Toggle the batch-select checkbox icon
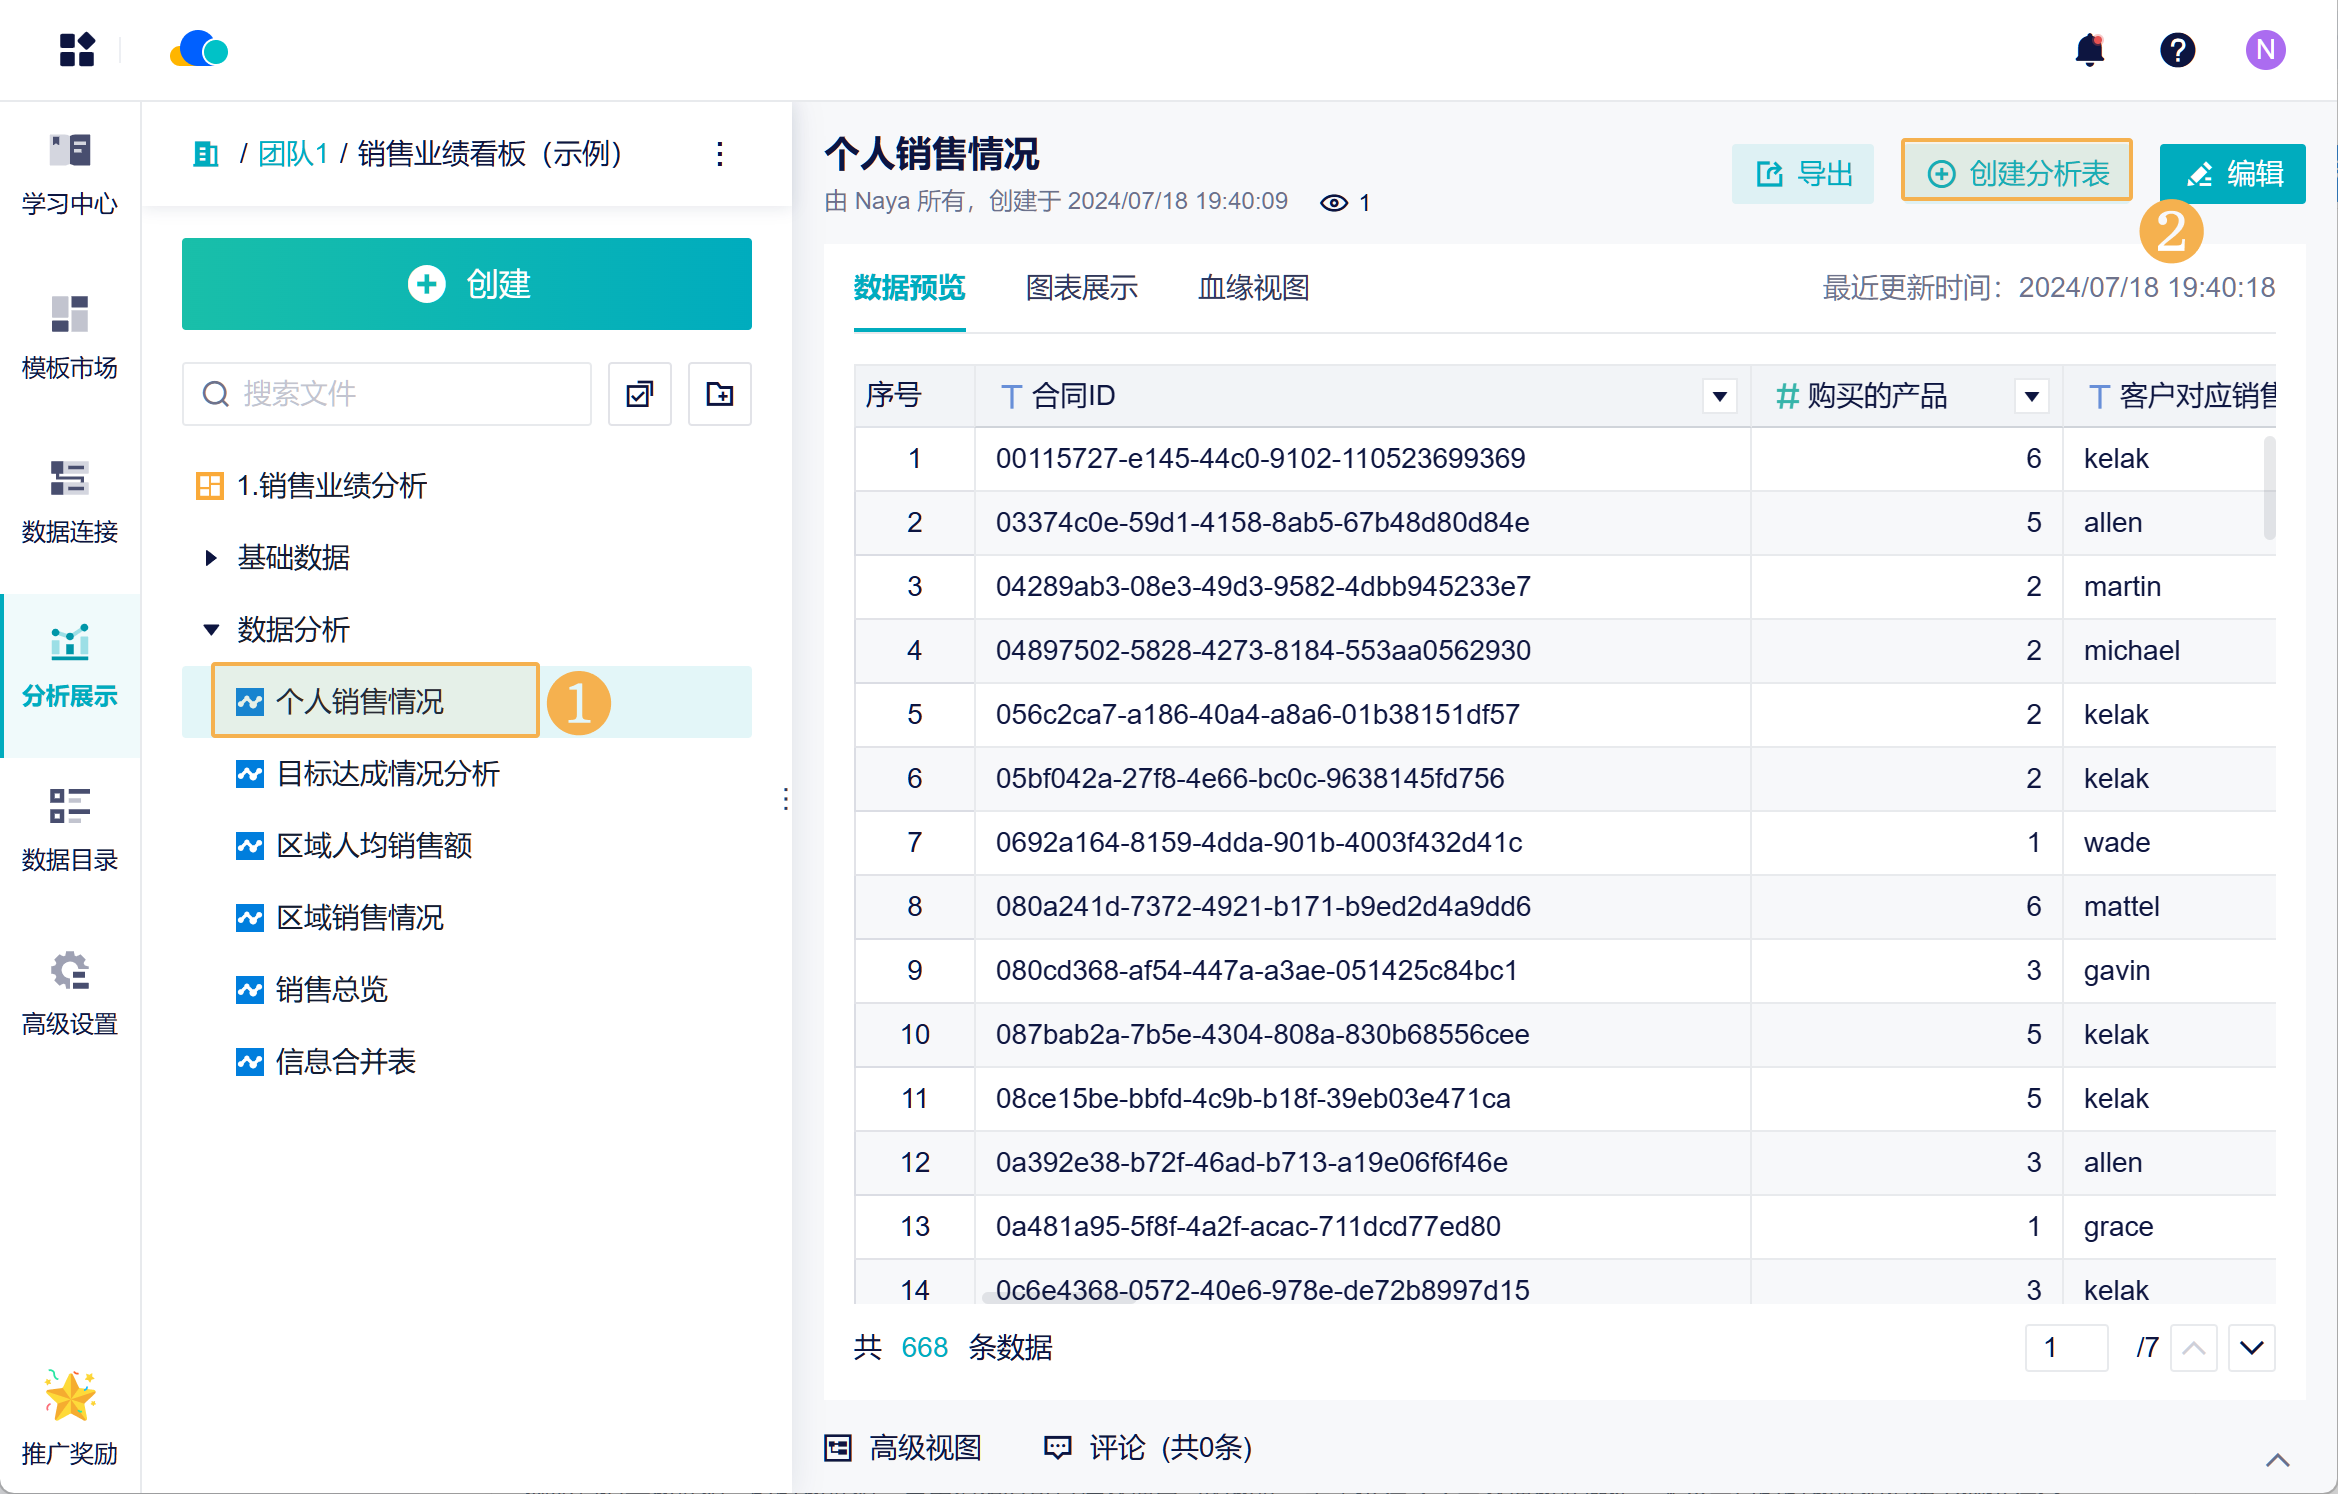Screen dimensions: 2338x1494 [x=640, y=394]
